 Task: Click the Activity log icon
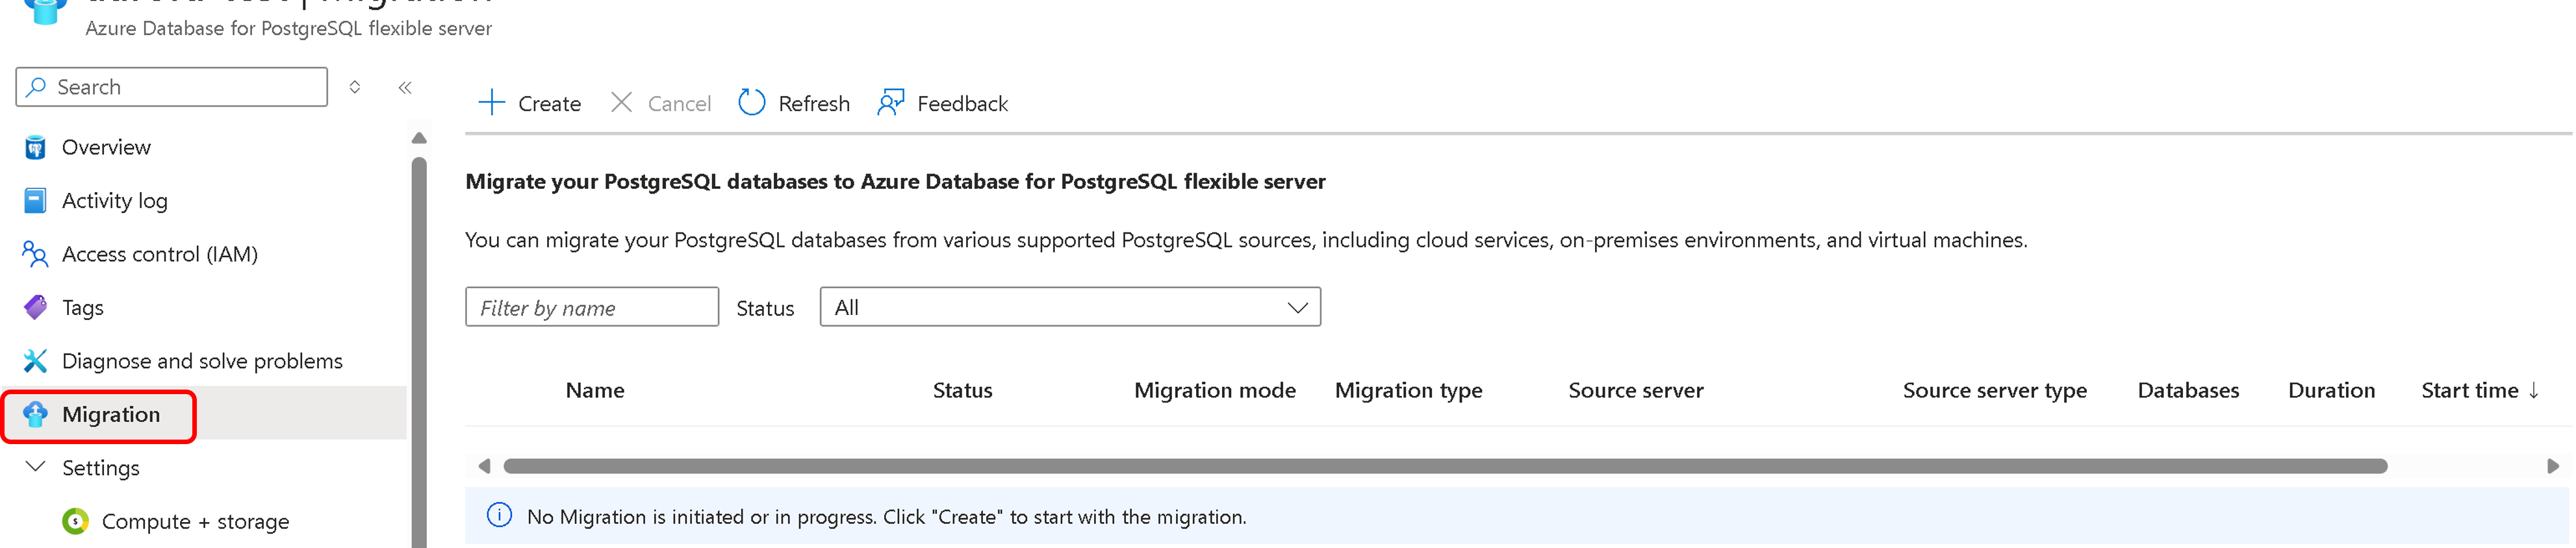coord(35,201)
